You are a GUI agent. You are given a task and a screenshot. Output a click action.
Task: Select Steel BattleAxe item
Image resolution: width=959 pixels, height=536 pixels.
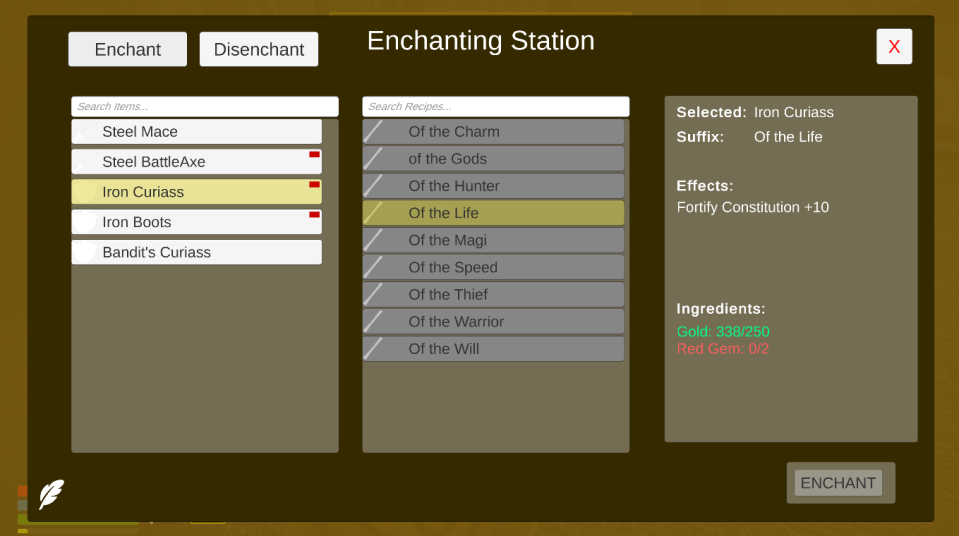click(x=196, y=162)
